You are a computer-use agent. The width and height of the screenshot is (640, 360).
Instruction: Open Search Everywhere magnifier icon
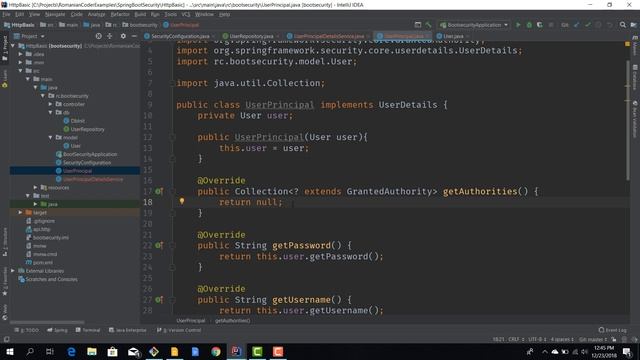(x=622, y=25)
